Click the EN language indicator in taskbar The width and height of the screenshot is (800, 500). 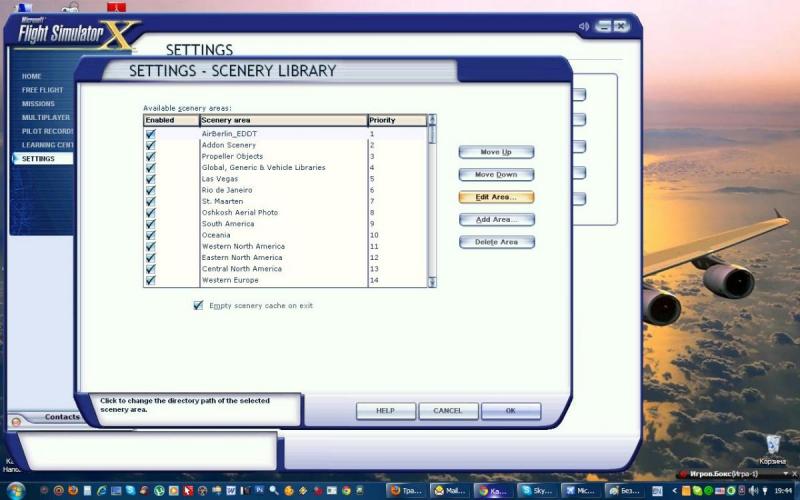[657, 491]
